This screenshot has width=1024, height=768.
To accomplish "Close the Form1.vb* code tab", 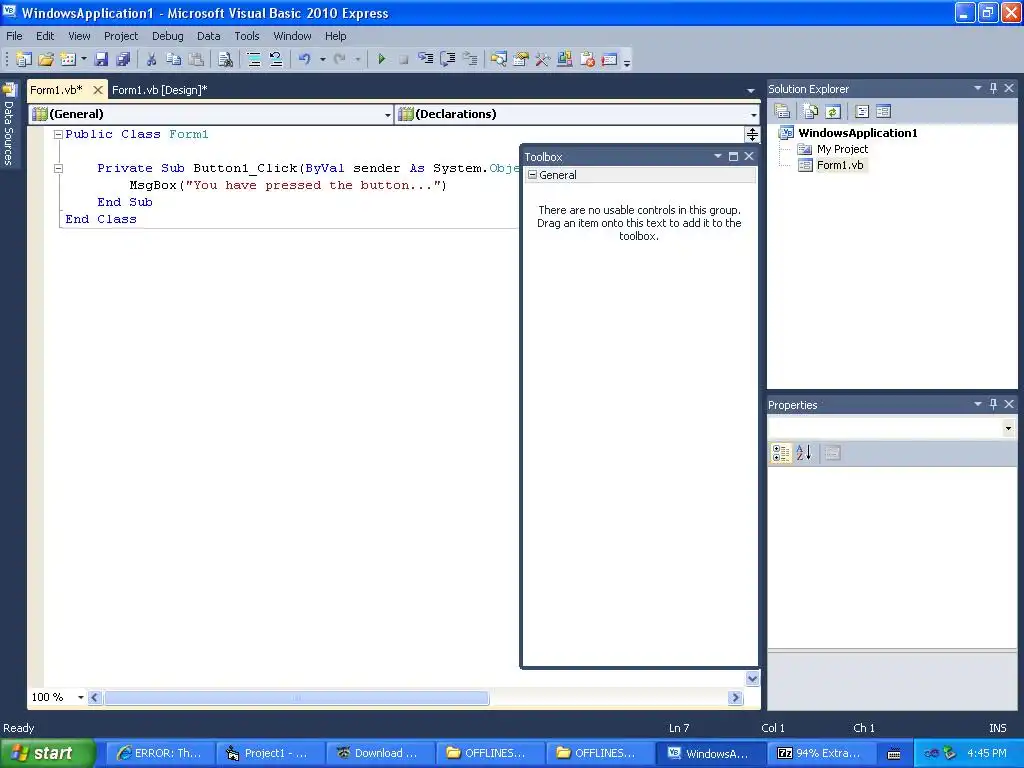I will tap(97, 90).
